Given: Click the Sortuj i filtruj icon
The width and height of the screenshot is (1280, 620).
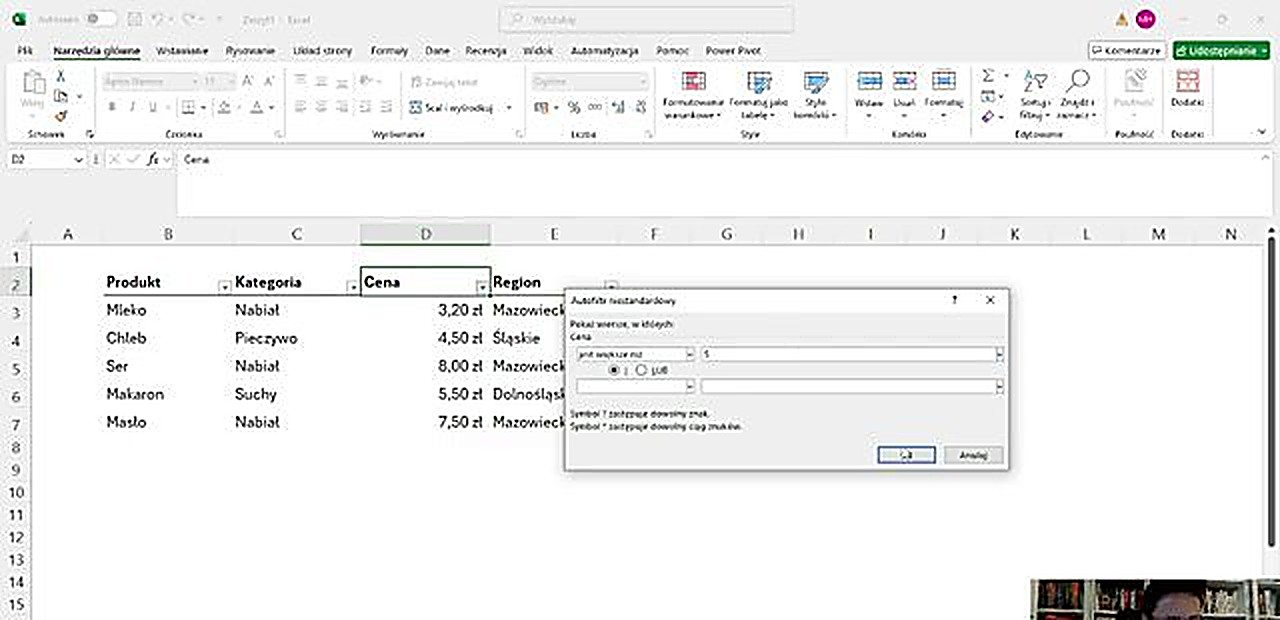Looking at the screenshot, I should point(1034,84).
